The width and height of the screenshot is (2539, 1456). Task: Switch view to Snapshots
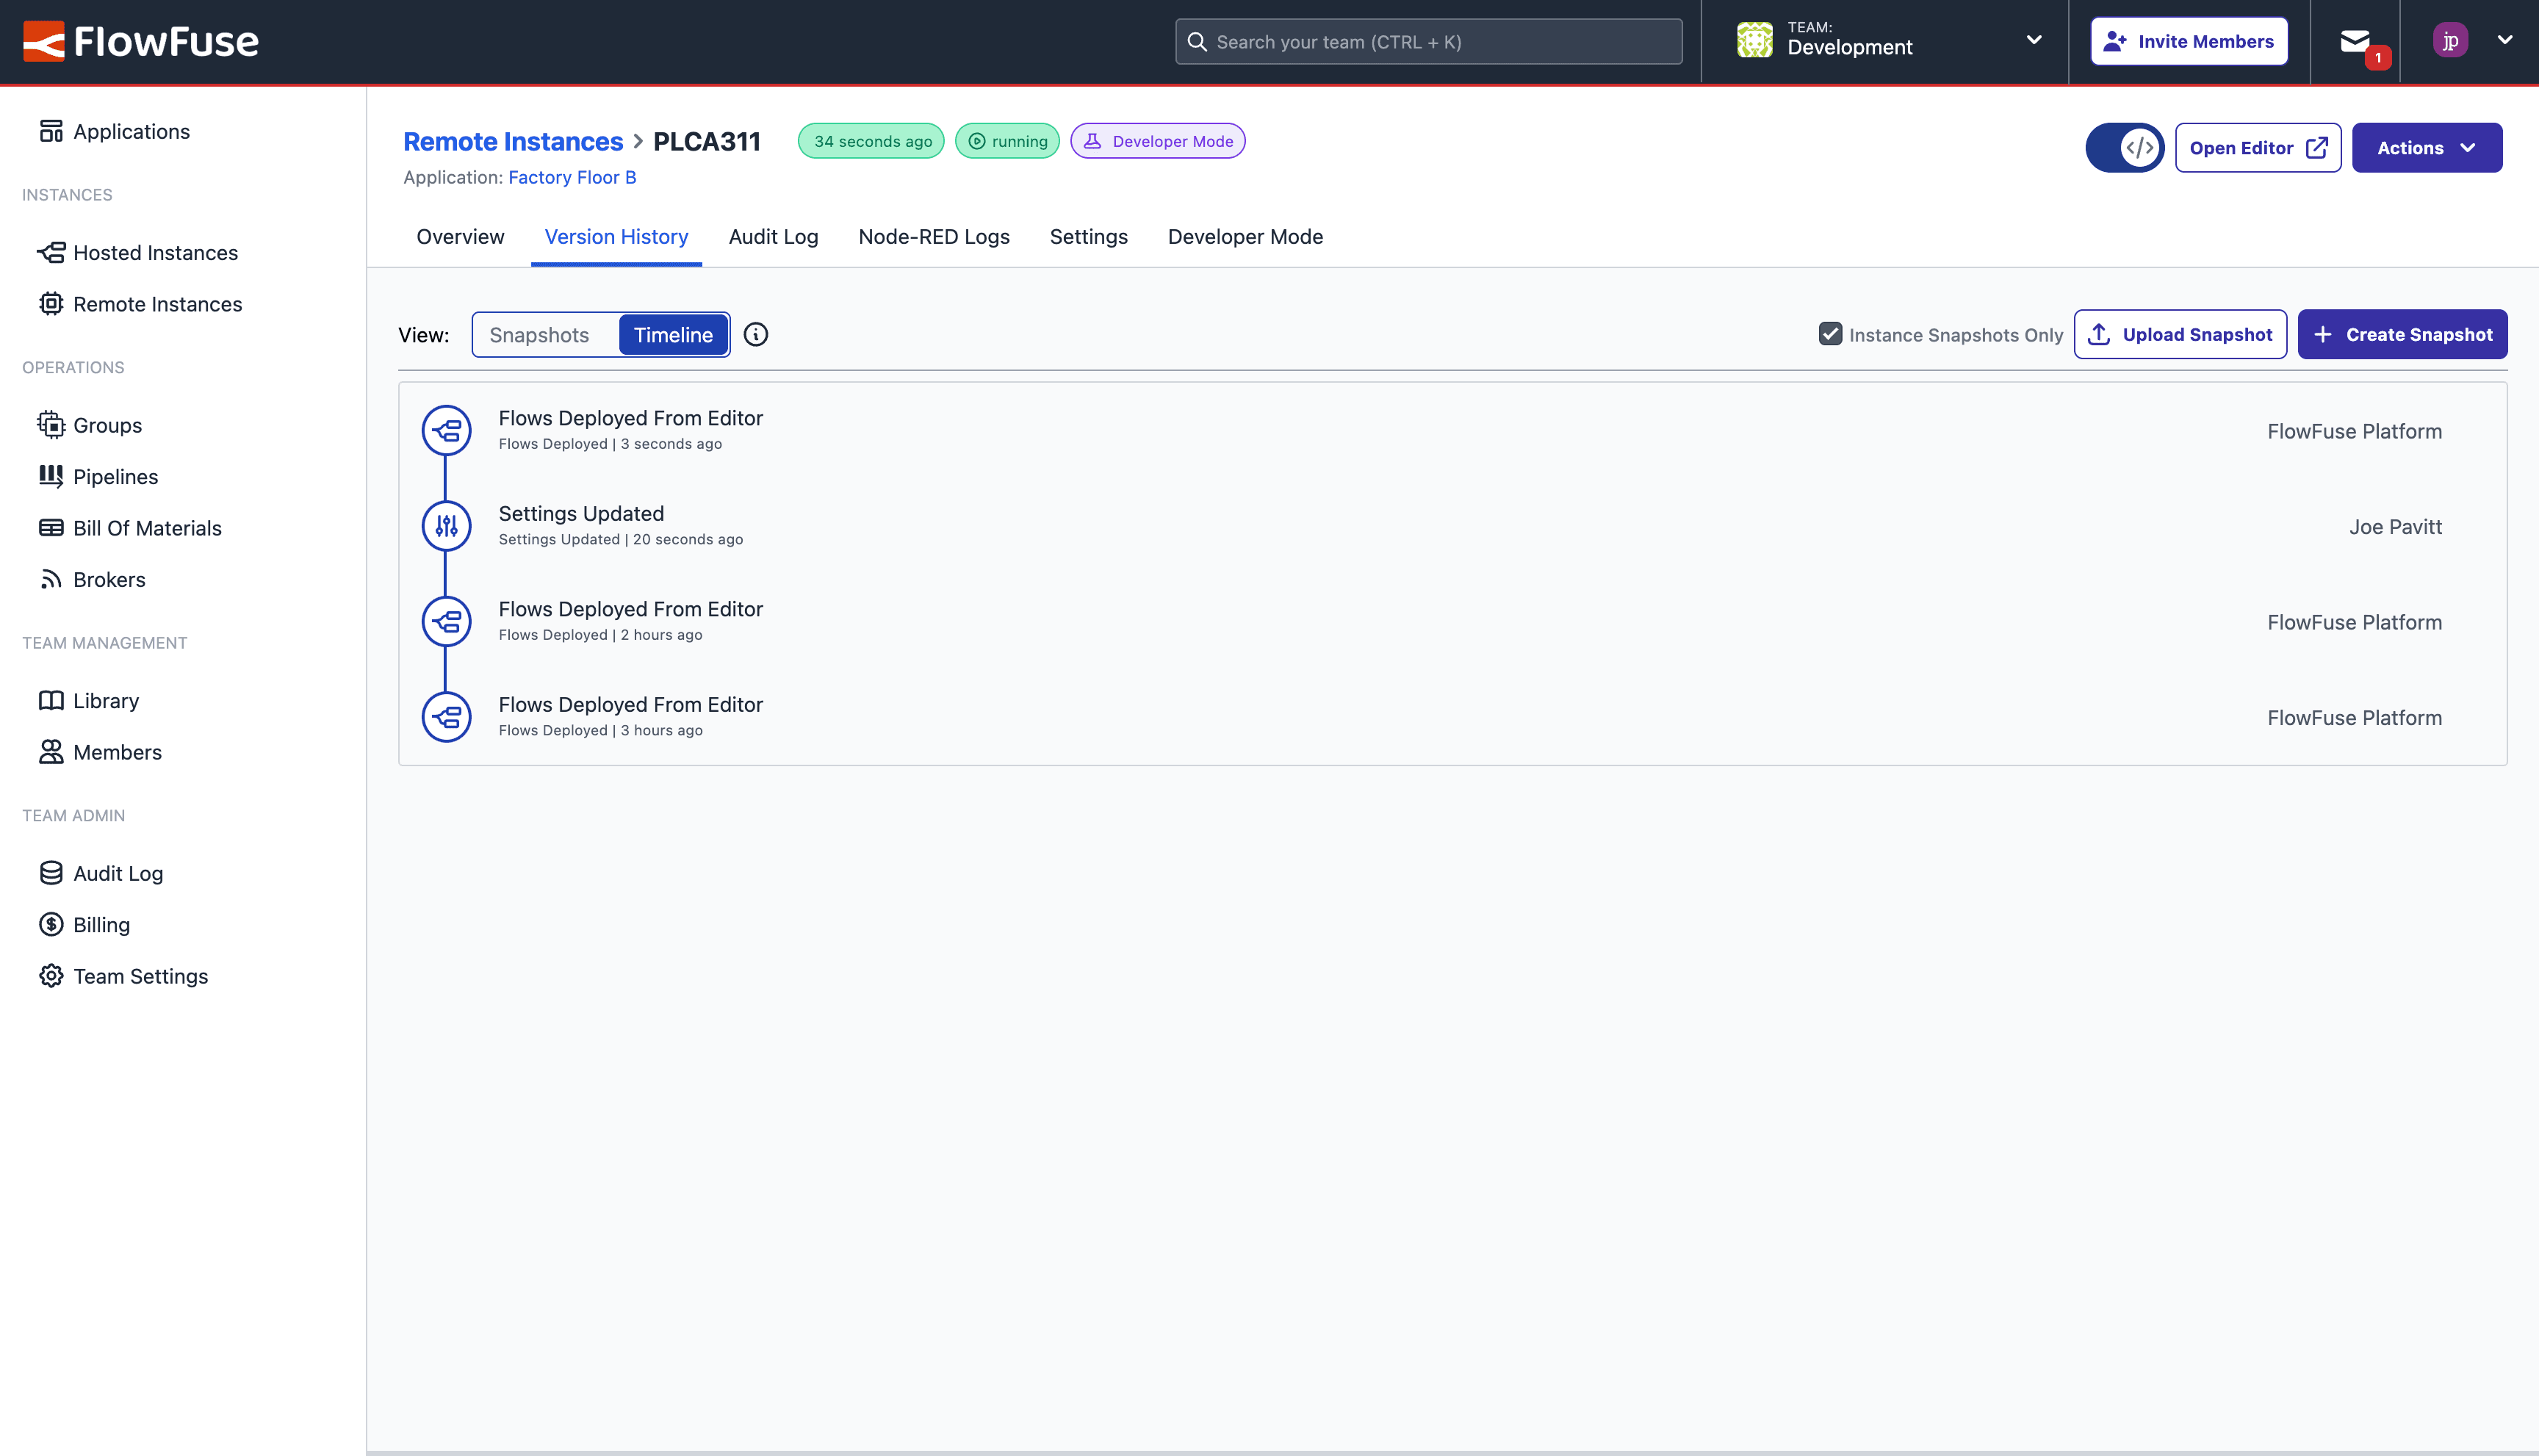coord(541,334)
